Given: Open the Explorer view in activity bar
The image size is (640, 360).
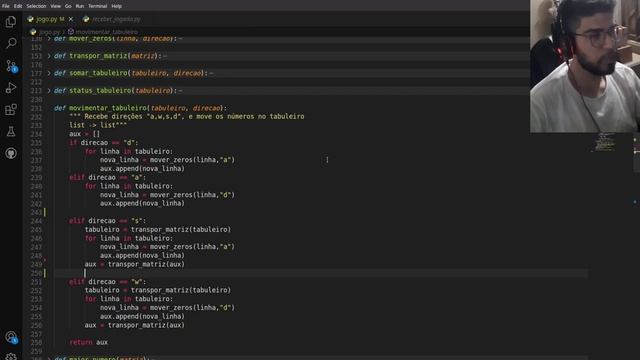Looking at the screenshot, I should click(11, 21).
